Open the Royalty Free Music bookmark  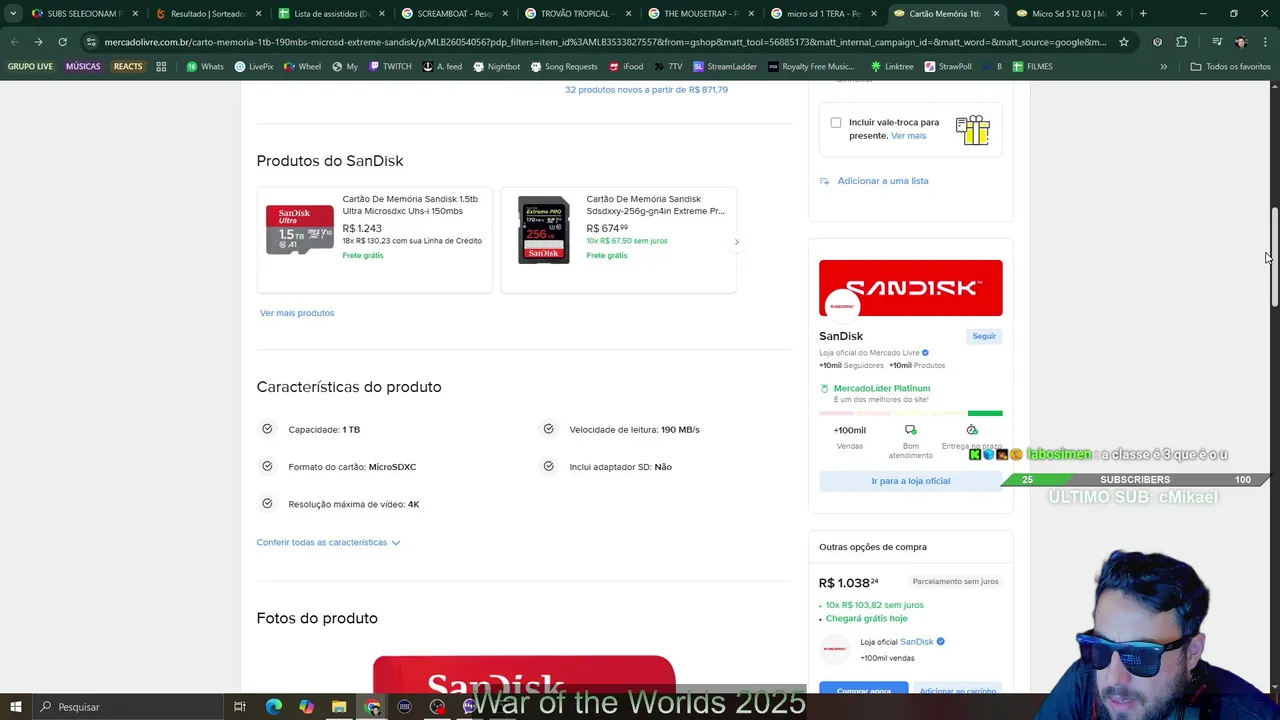[x=811, y=66]
